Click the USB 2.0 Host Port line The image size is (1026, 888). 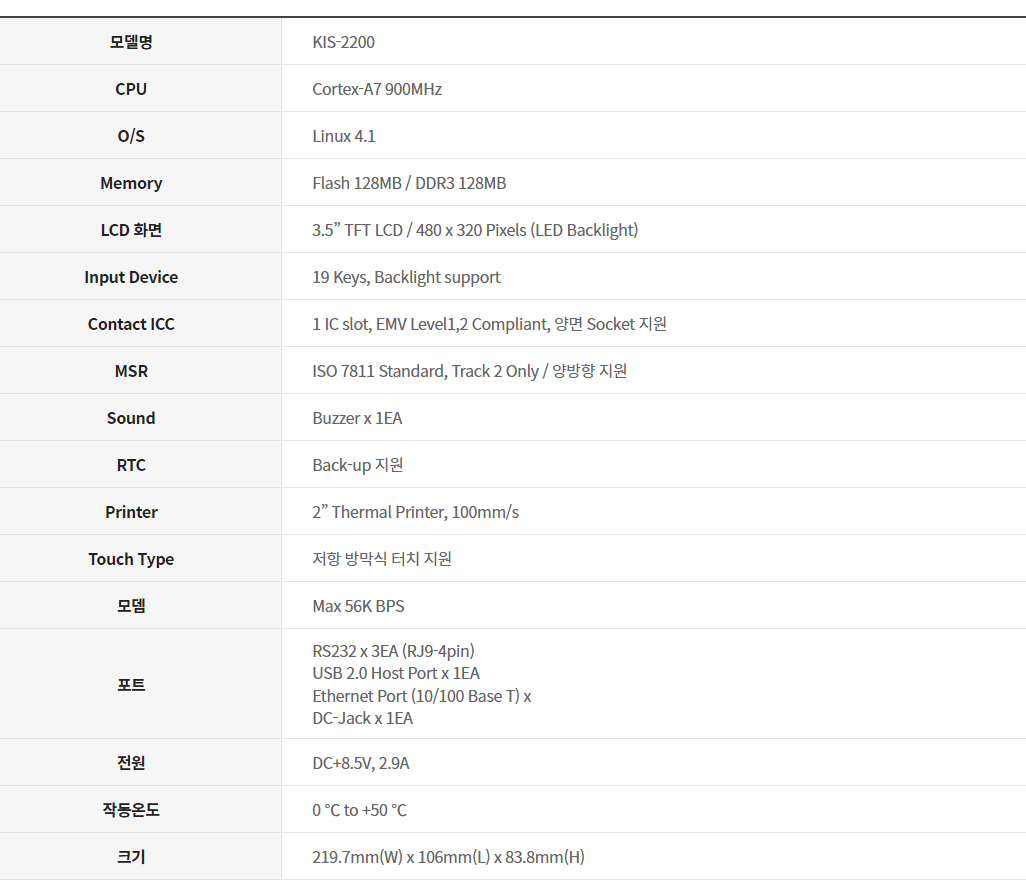tap(396, 673)
